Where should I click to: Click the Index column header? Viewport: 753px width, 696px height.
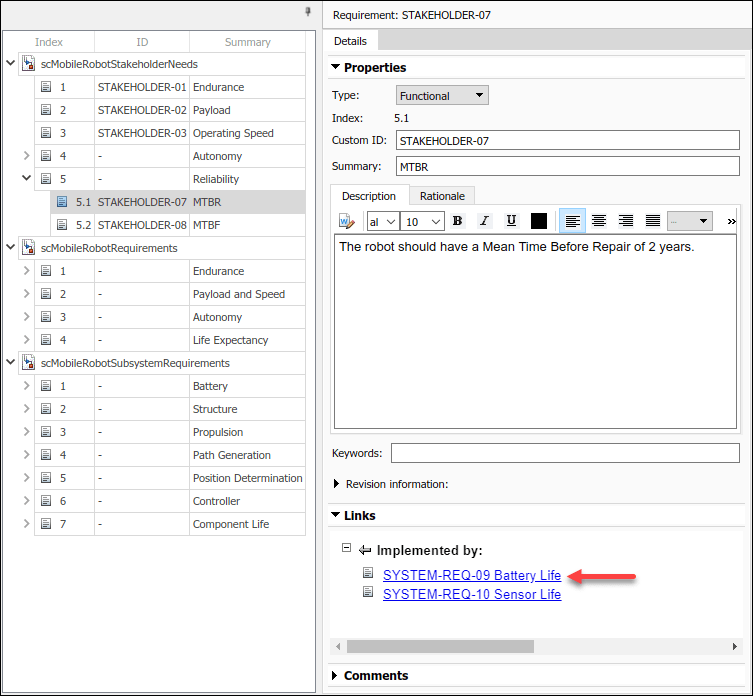pos(49,42)
